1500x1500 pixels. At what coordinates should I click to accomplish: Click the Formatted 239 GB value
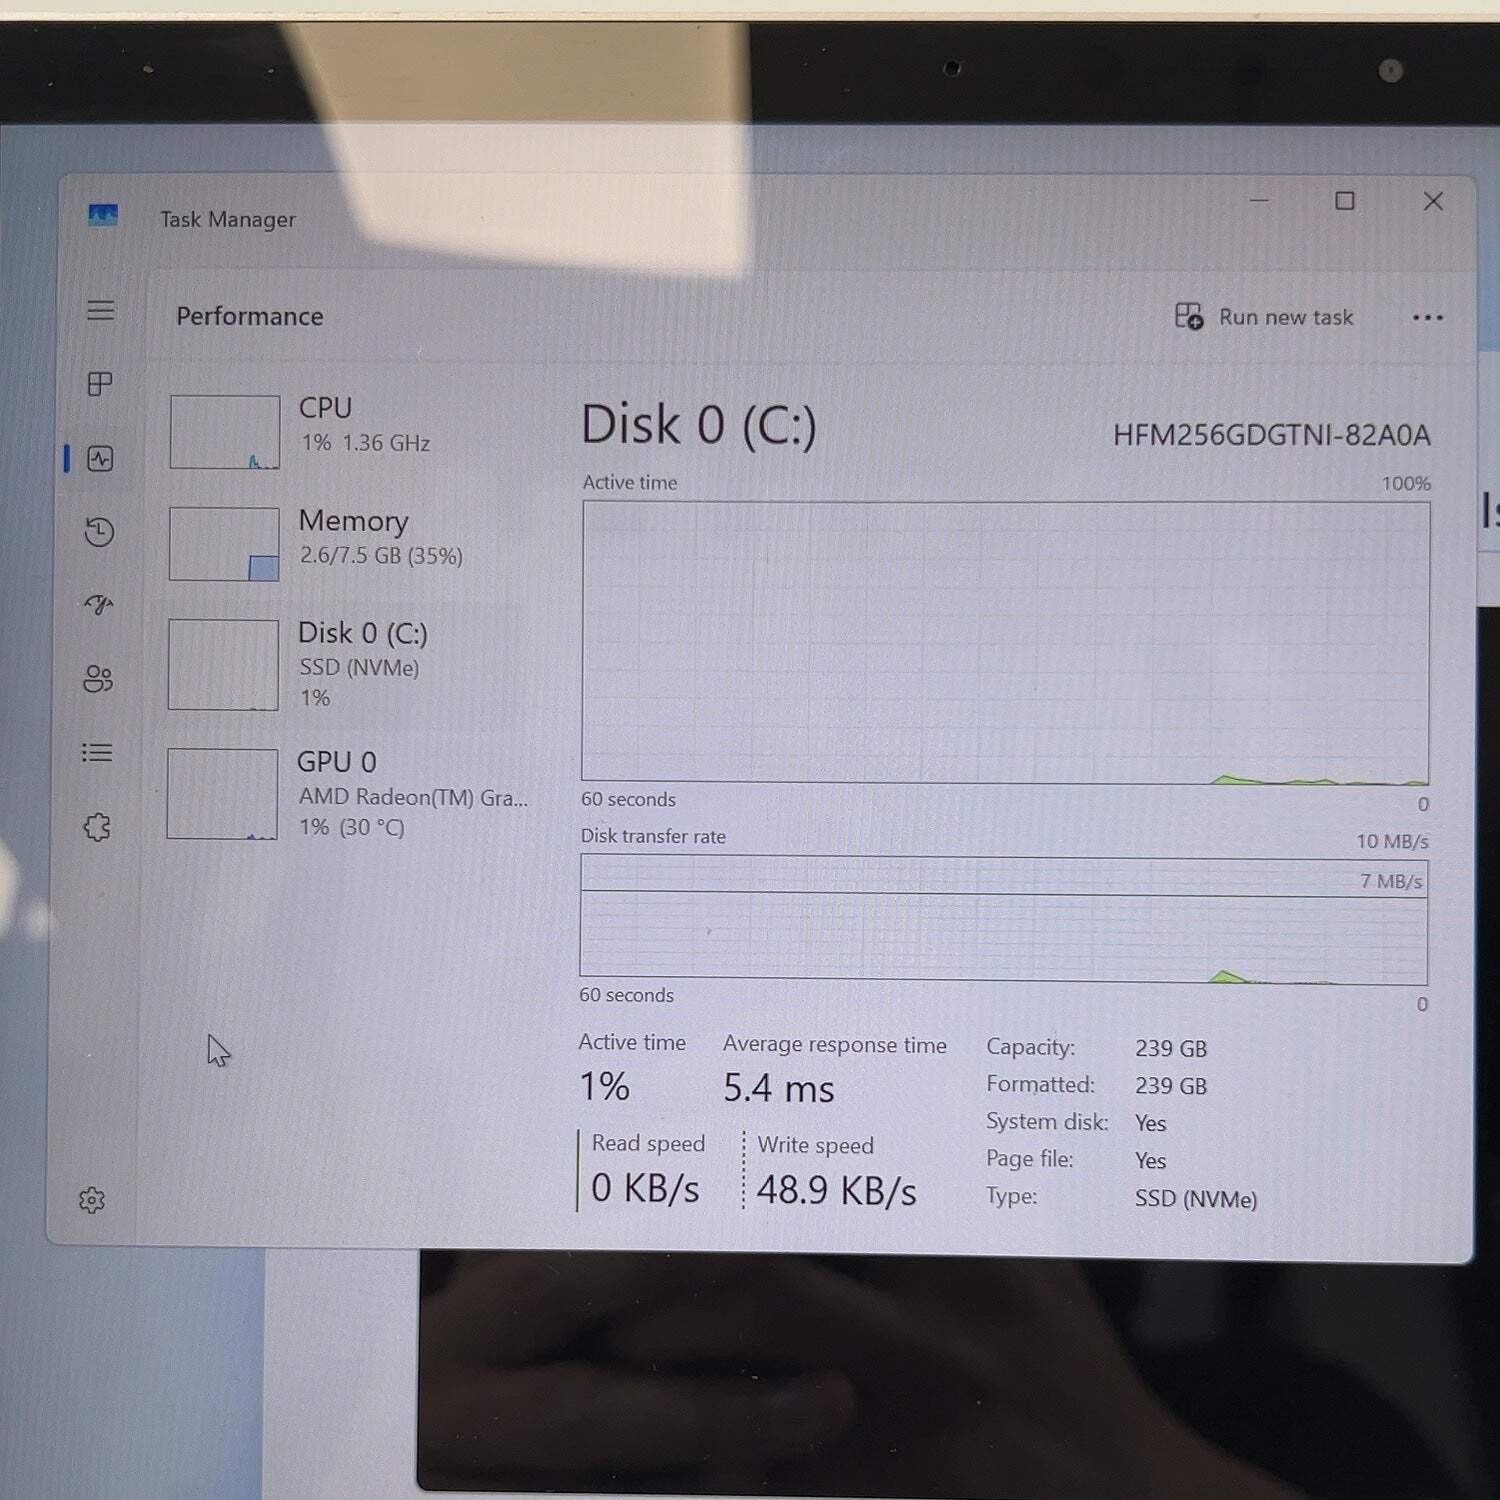(x=1171, y=1086)
